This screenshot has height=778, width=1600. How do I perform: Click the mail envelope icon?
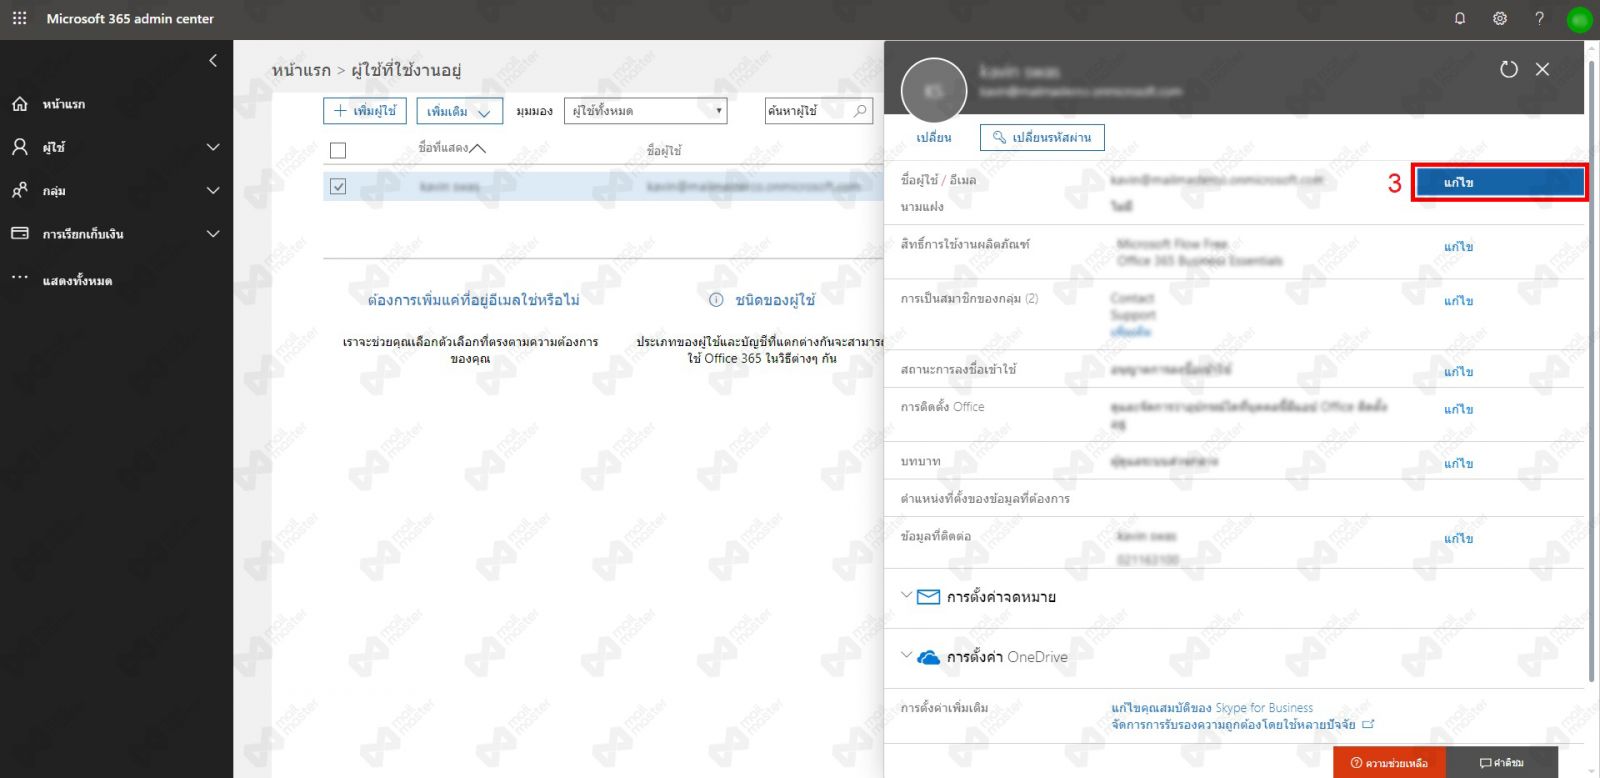tap(929, 597)
